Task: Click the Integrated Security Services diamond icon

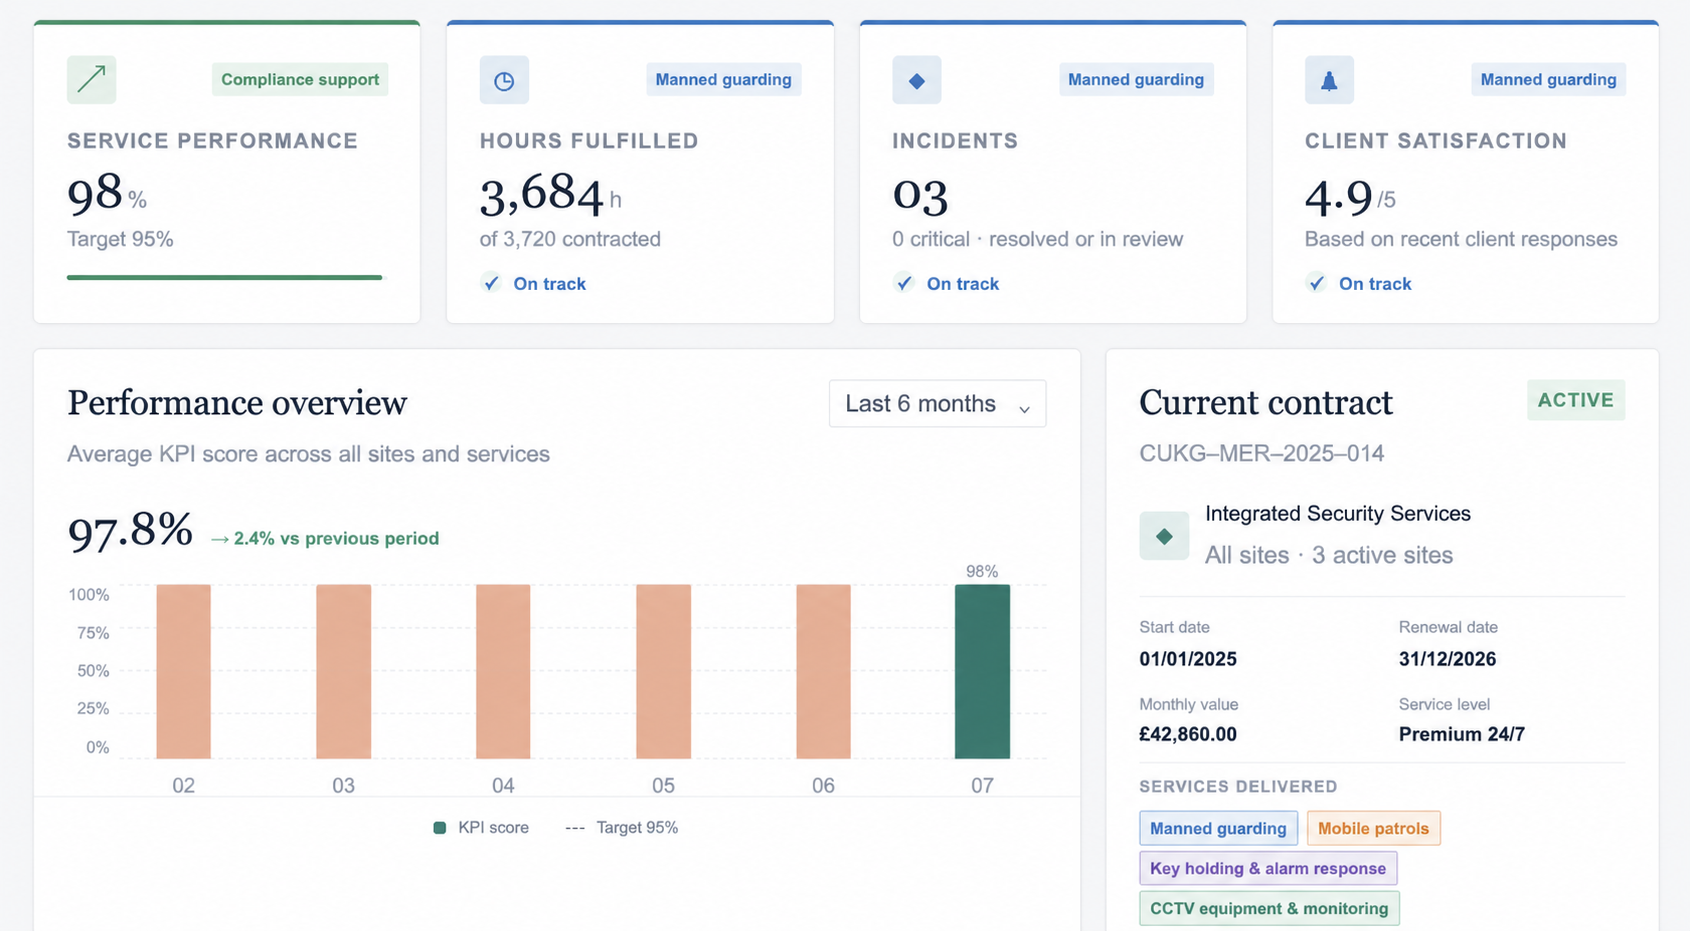Action: tap(1164, 536)
